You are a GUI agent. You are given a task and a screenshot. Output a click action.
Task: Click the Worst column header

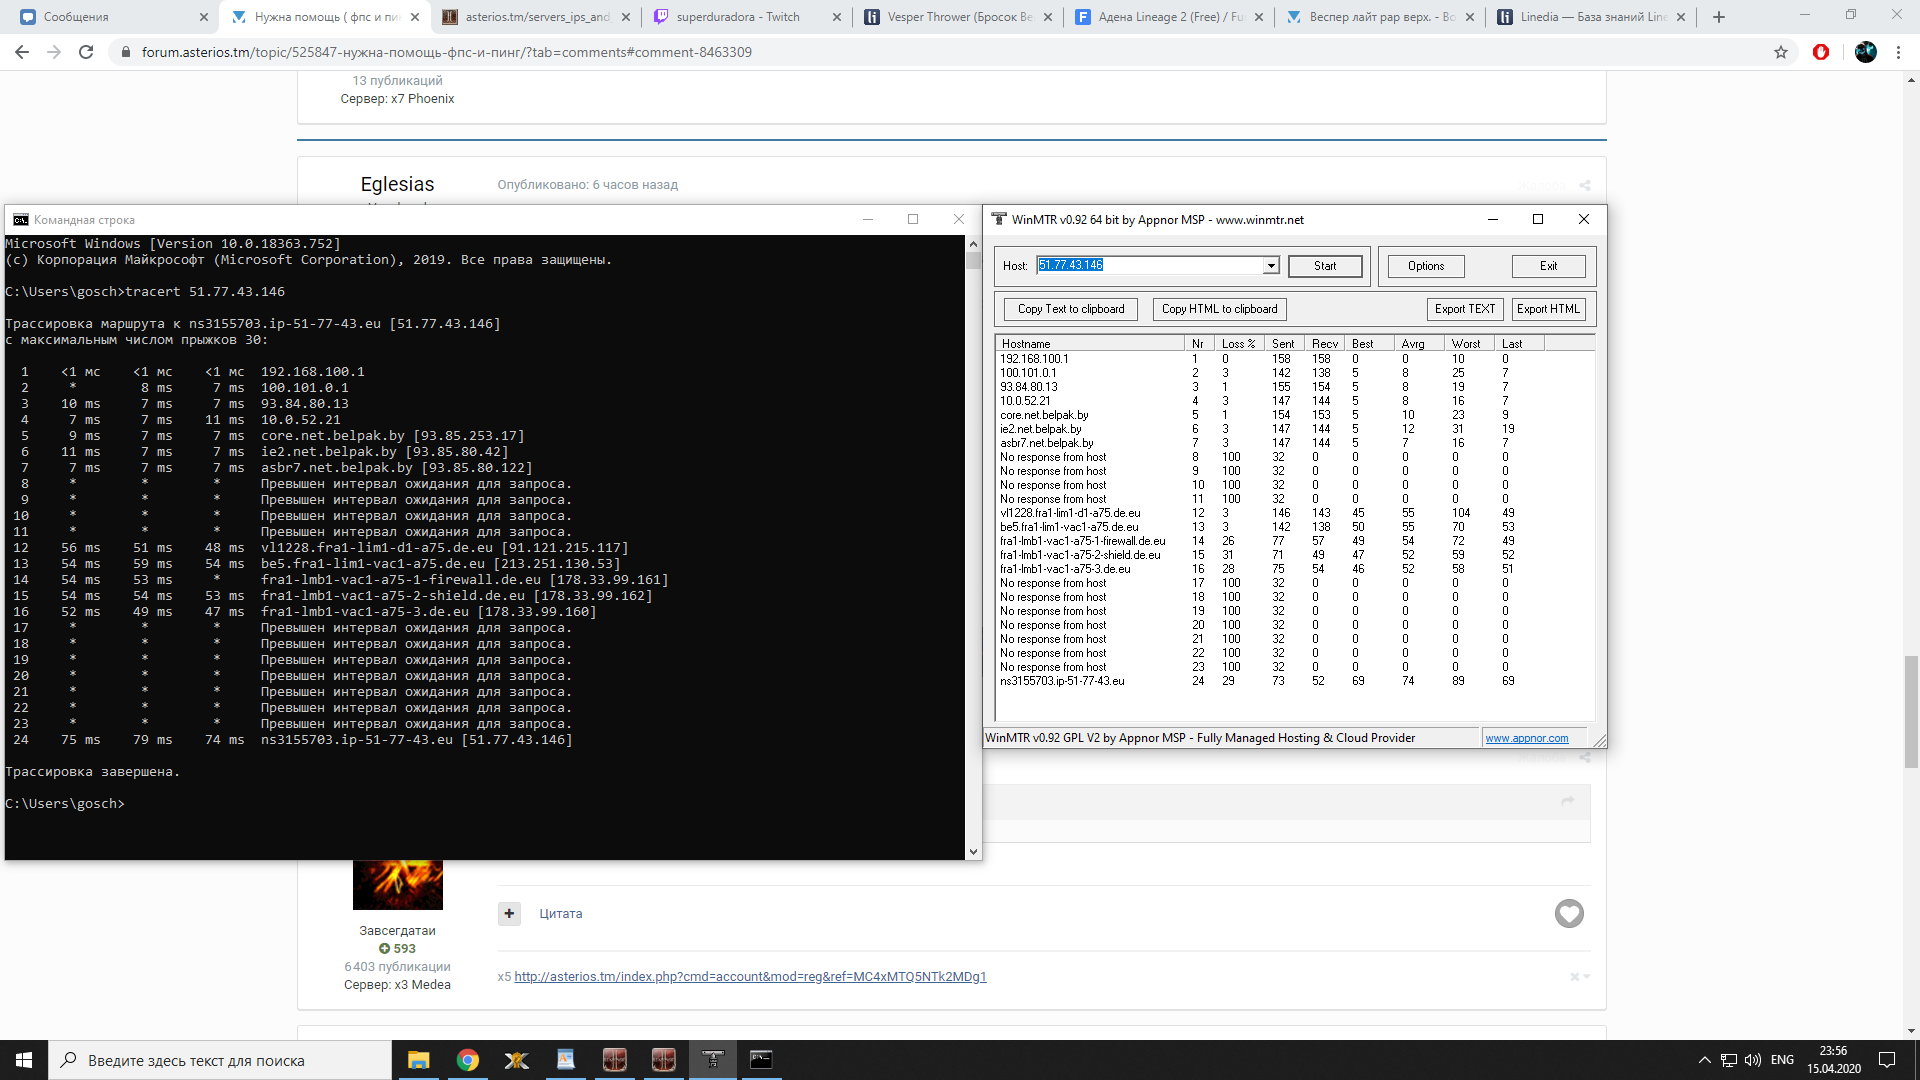(x=1469, y=343)
